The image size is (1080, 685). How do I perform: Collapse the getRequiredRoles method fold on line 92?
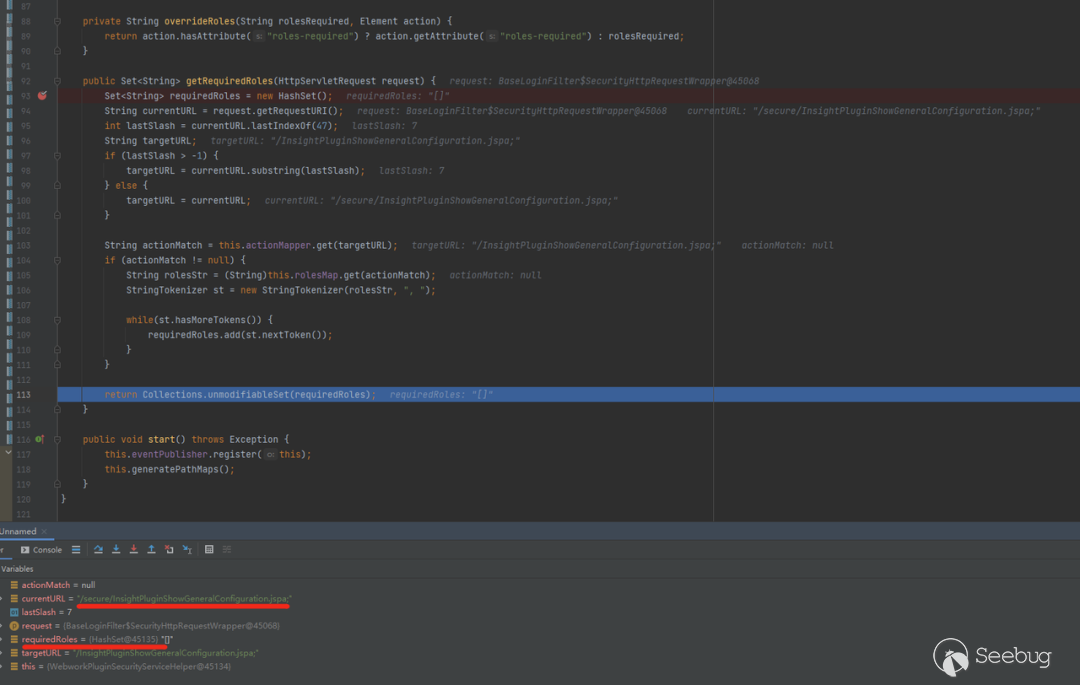58,80
